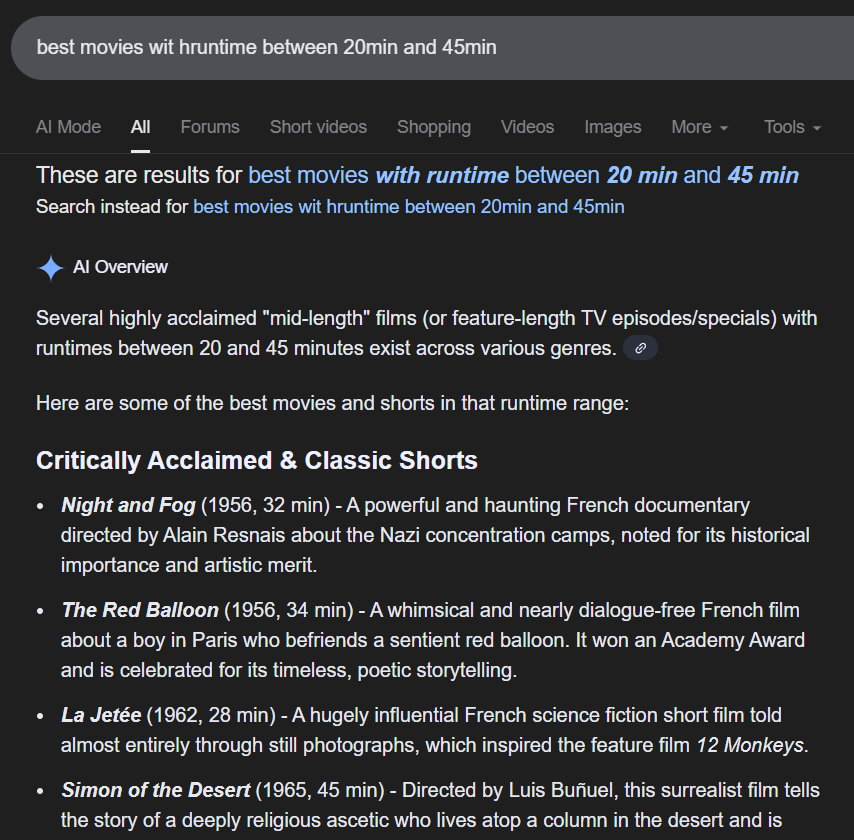The image size is (854, 840).
Task: Open corrected query 'best movies with runtime' link
Action: [x=523, y=175]
